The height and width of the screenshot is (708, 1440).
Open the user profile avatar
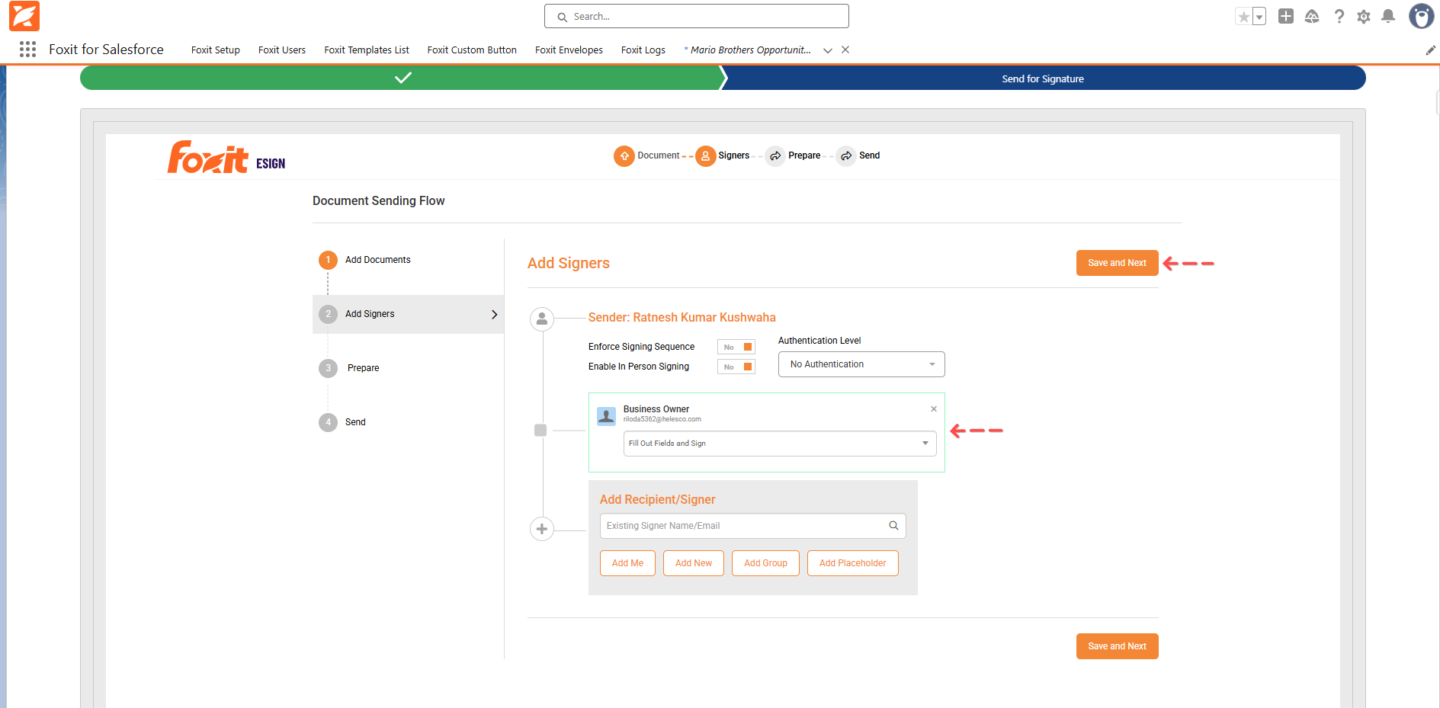[1421, 16]
